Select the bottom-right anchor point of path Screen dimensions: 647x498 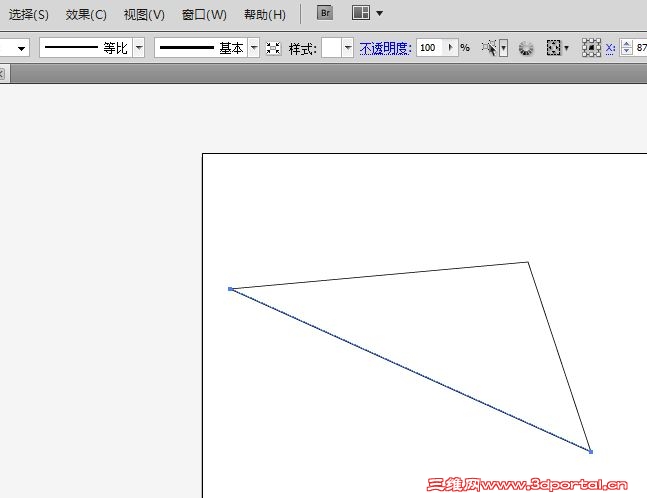point(591,452)
